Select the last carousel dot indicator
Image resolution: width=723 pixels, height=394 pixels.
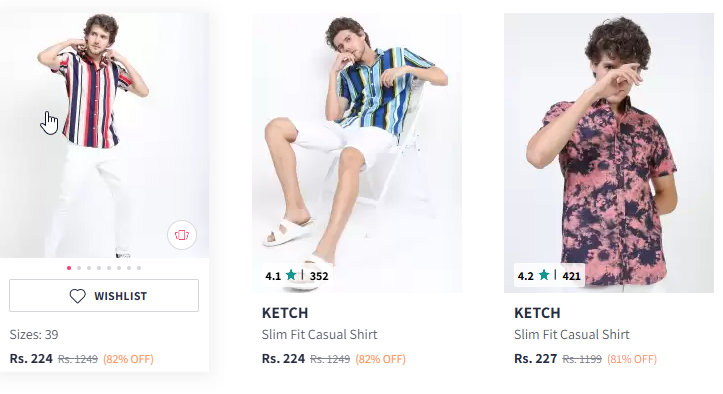139,268
